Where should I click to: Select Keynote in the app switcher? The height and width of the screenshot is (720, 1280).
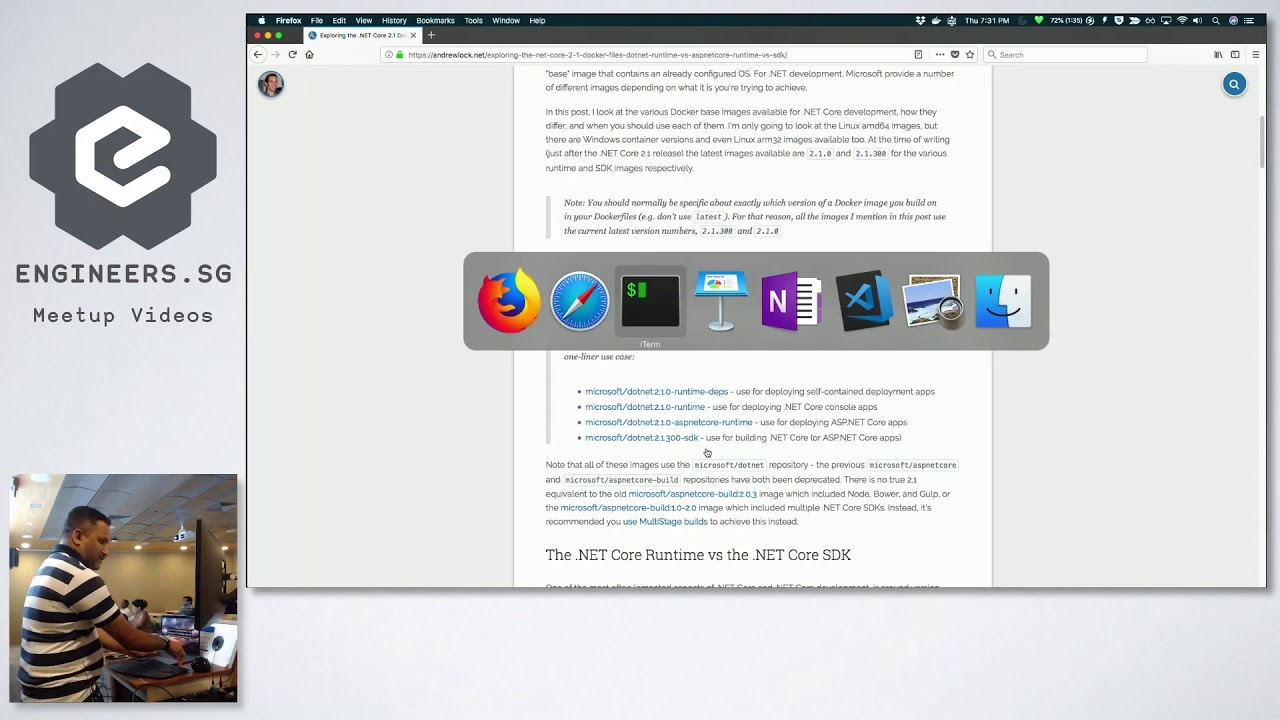(x=721, y=301)
